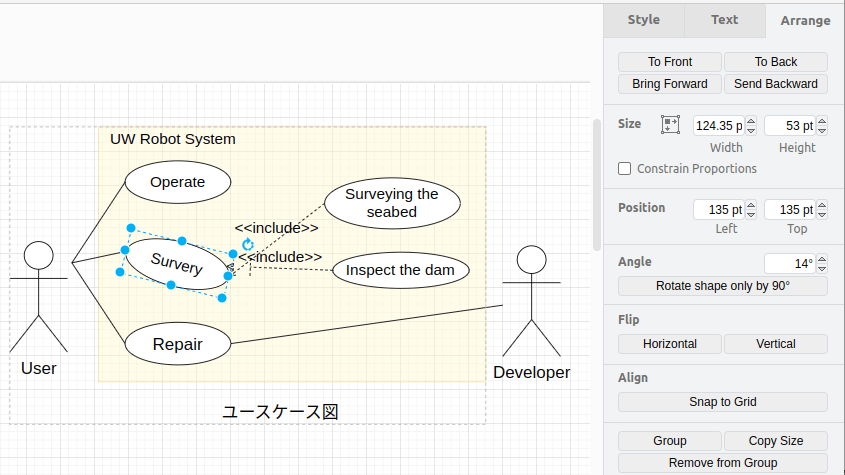Click the bottom-right resize handle of Survery
This screenshot has width=845, height=475.
pos(222,298)
